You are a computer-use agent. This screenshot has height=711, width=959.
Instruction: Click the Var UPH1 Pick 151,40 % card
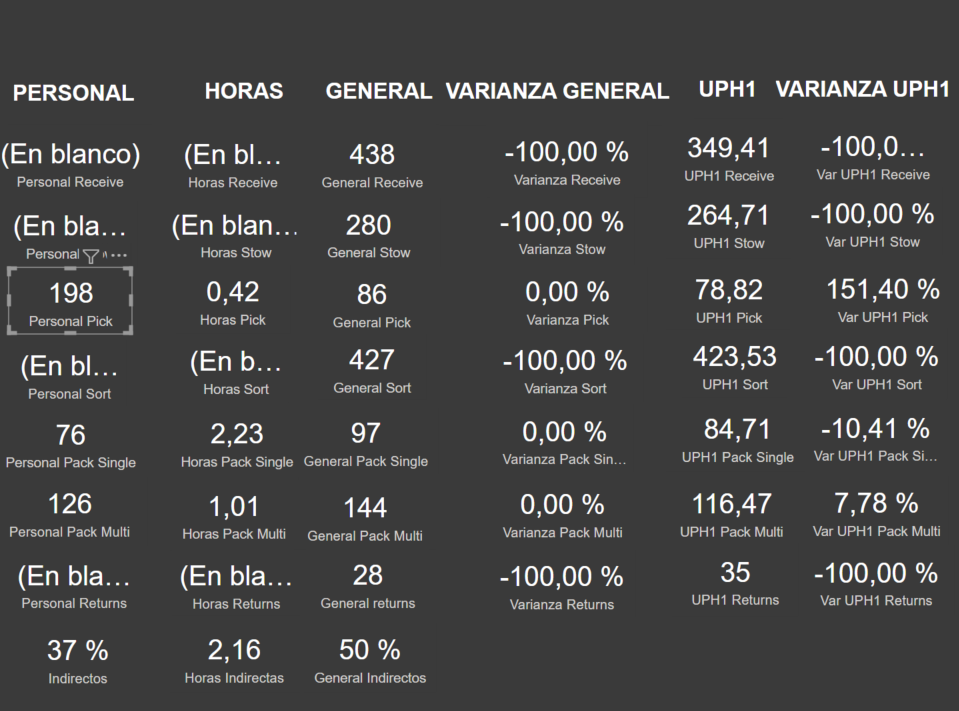[x=882, y=301]
